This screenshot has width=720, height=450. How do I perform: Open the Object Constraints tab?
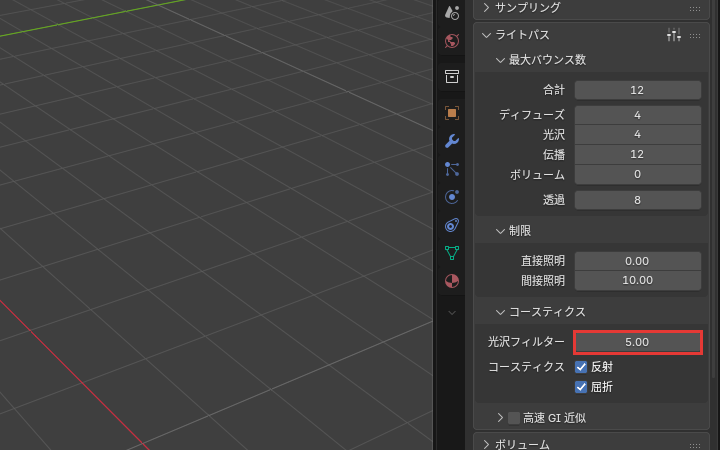[x=452, y=225]
